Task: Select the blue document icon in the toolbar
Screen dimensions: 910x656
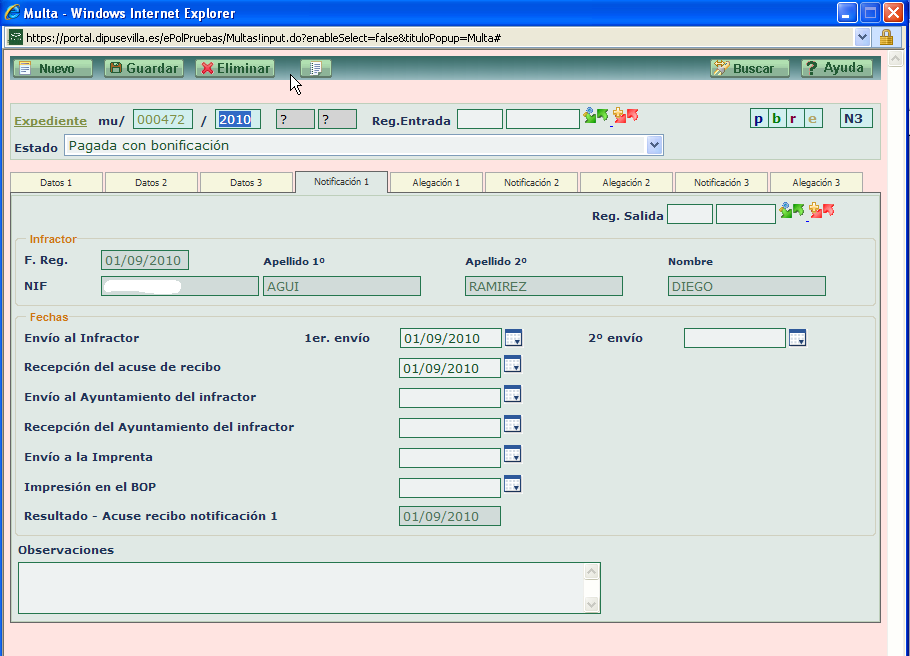Action: (x=313, y=68)
